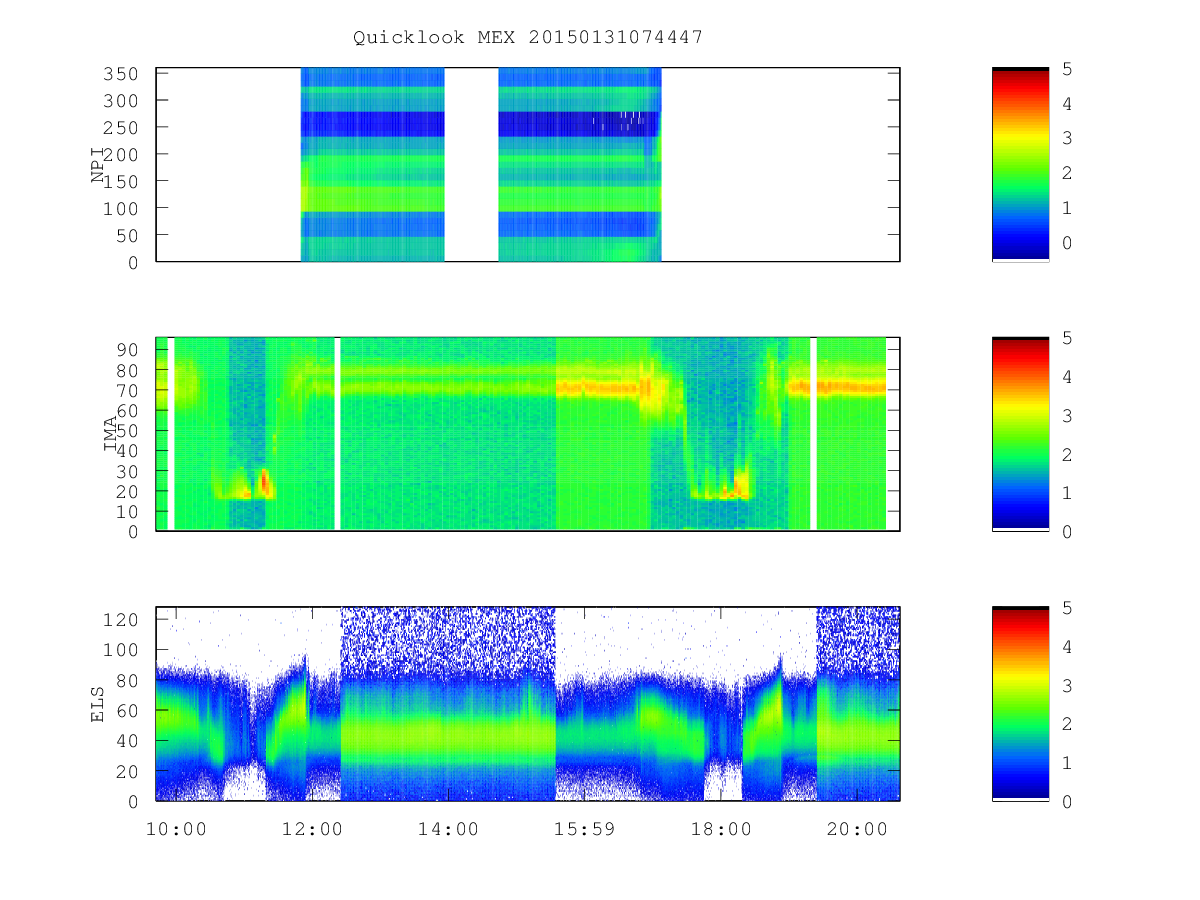Screen dimensions: 1200x900
Task: Click the IMA panel color bar
Action: 1020,434
